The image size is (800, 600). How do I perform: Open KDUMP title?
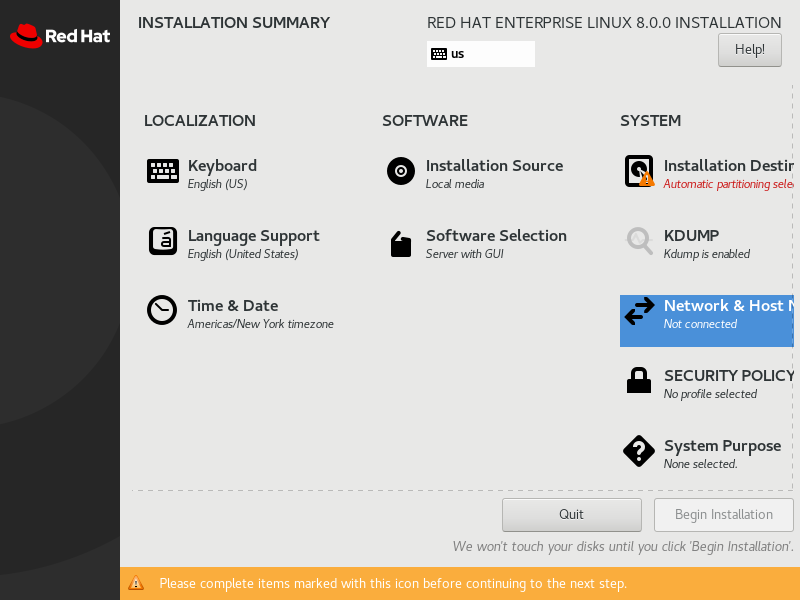(x=691, y=236)
